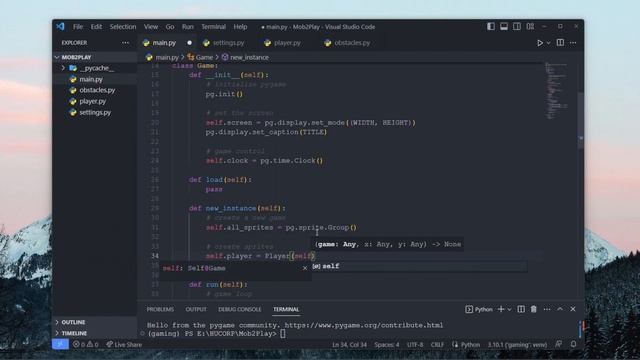Open Explorer more actions ellipsis
640x360 pixels.
coord(125,42)
